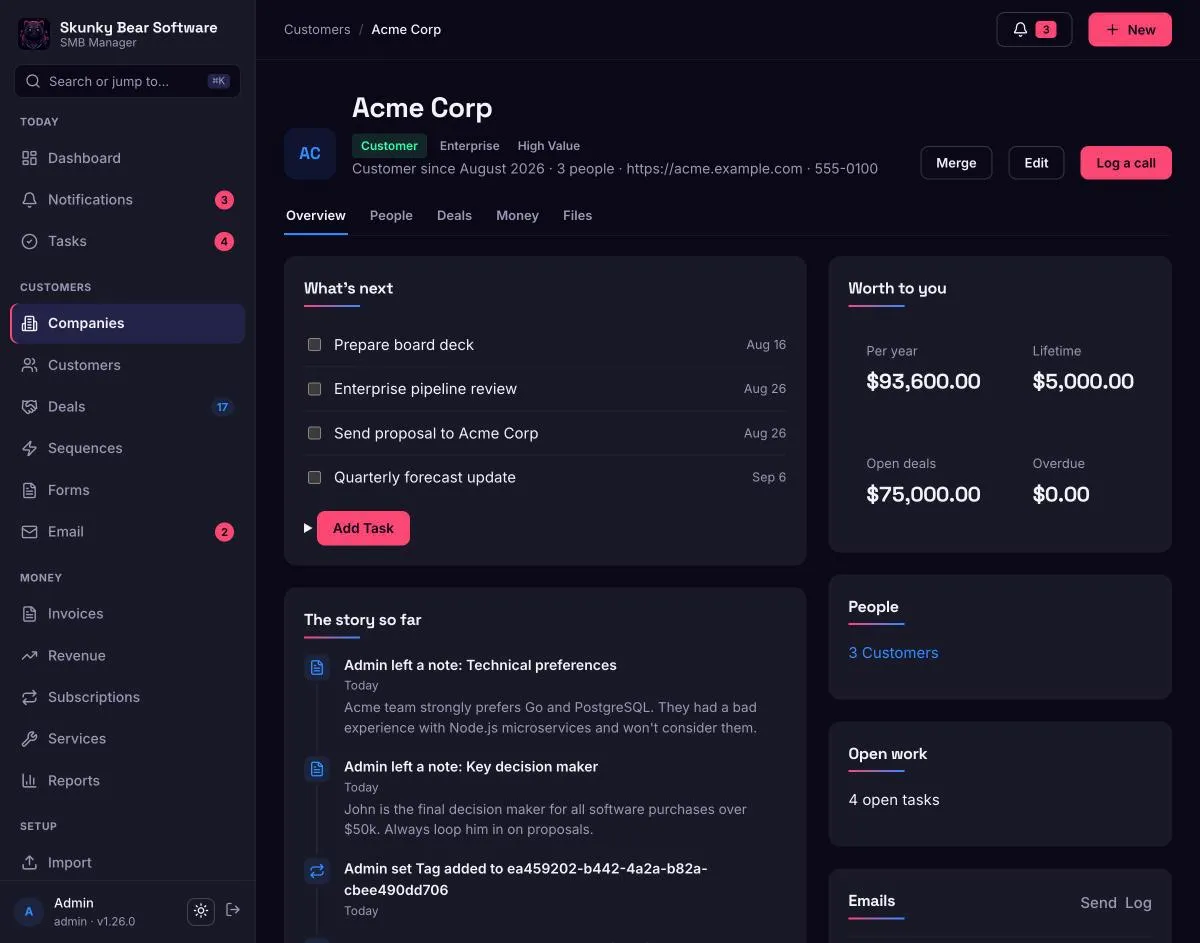1200x943 pixels.
Task: Click the Edit button
Action: click(x=1036, y=163)
